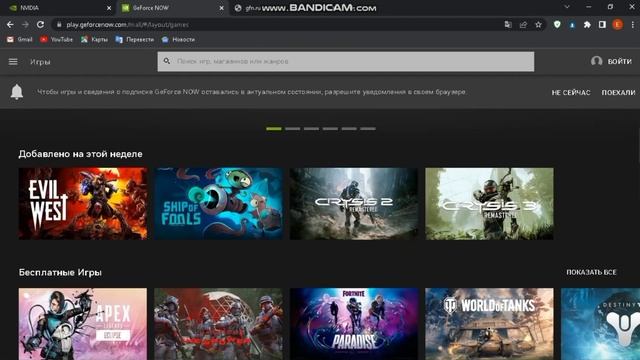Click the Бесплатные Игры heading
Screen dimensions: 640x360
(x=60, y=272)
